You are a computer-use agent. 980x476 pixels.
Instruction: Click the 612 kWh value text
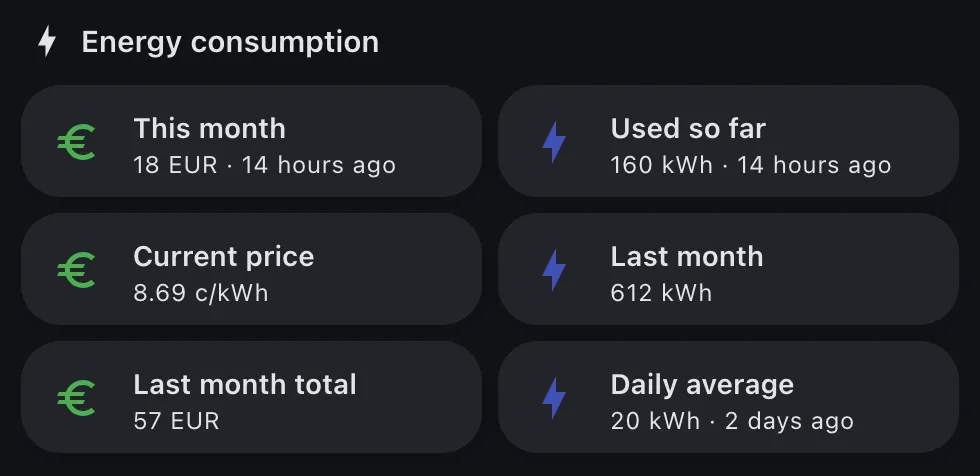tap(661, 294)
